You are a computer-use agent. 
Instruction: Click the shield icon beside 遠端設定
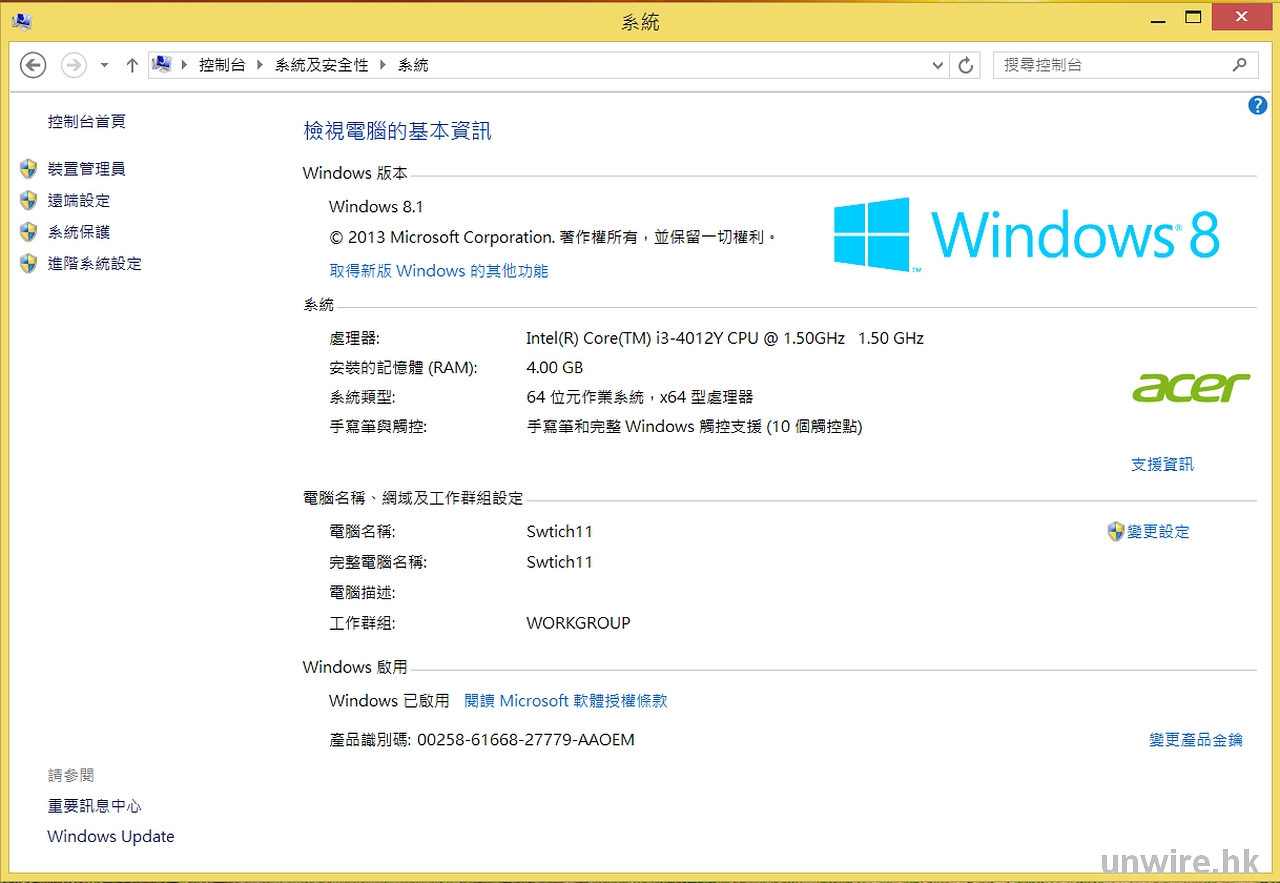point(28,201)
